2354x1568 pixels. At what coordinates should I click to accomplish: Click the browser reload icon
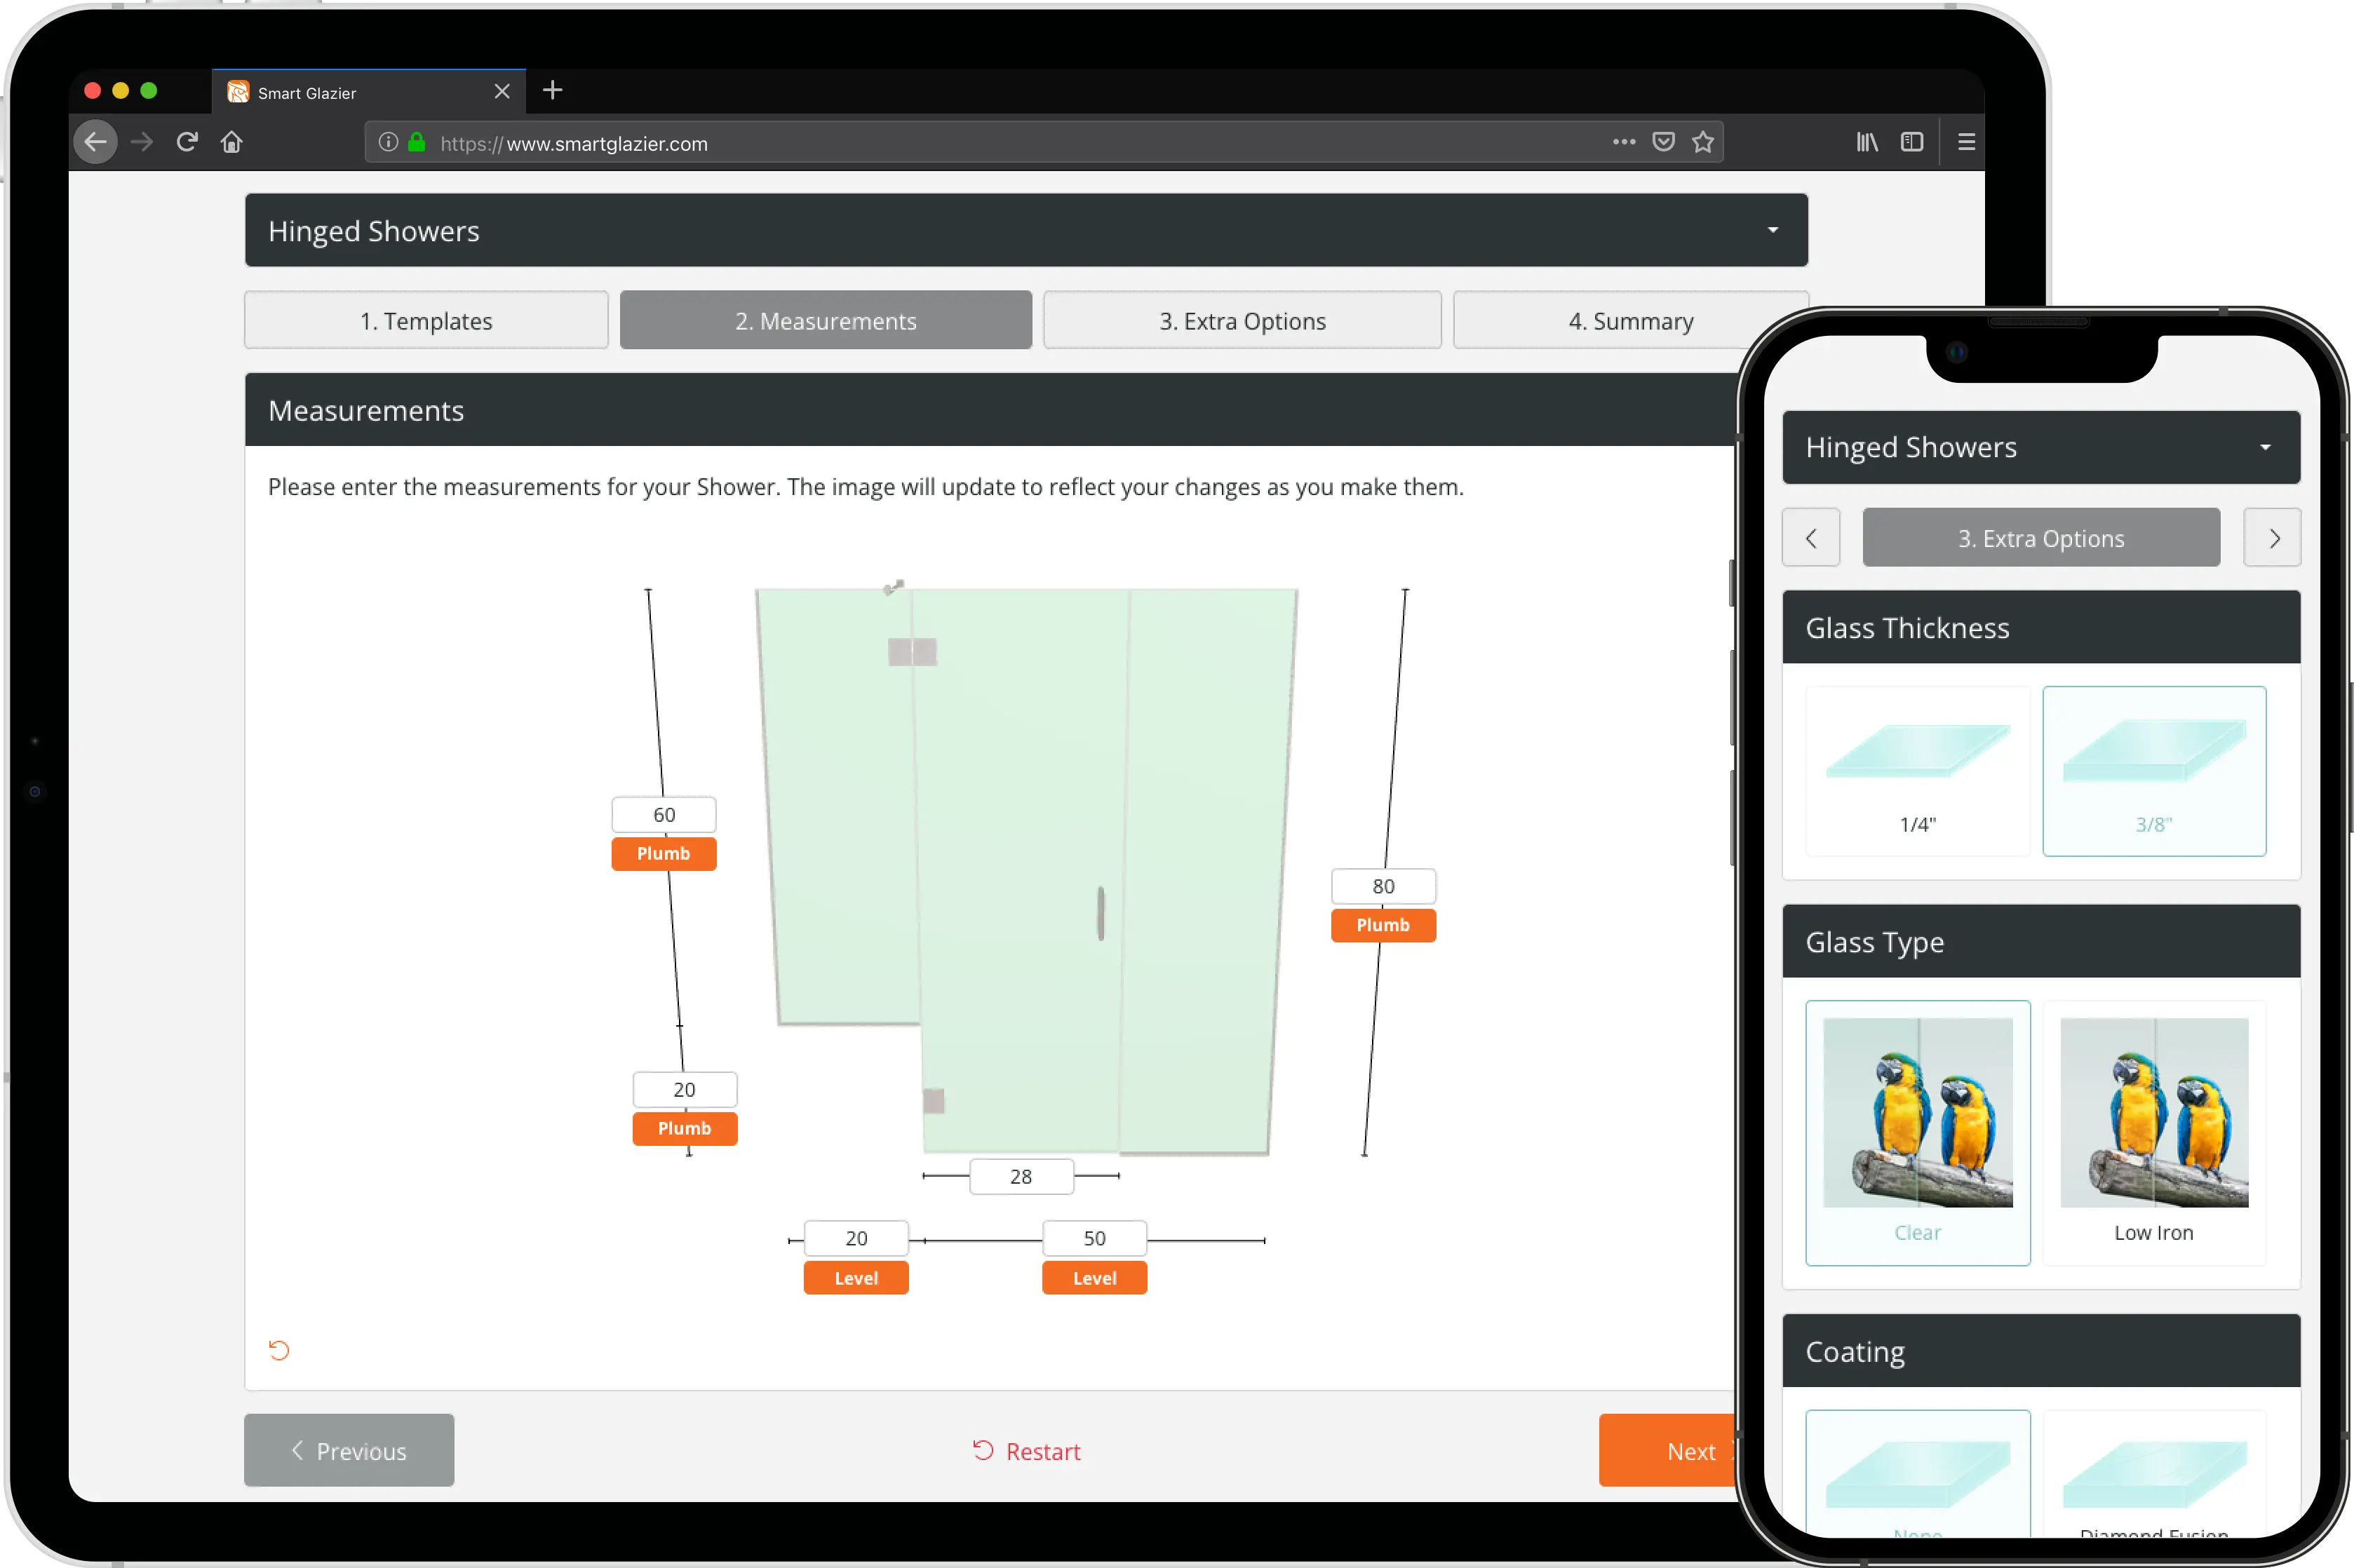pos(187,142)
